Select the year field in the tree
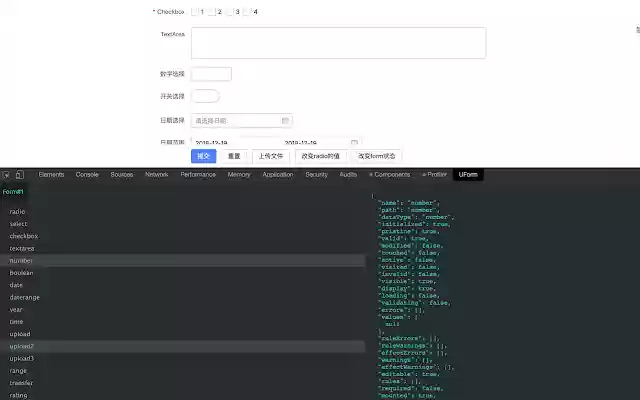The height and width of the screenshot is (400, 640). point(16,309)
